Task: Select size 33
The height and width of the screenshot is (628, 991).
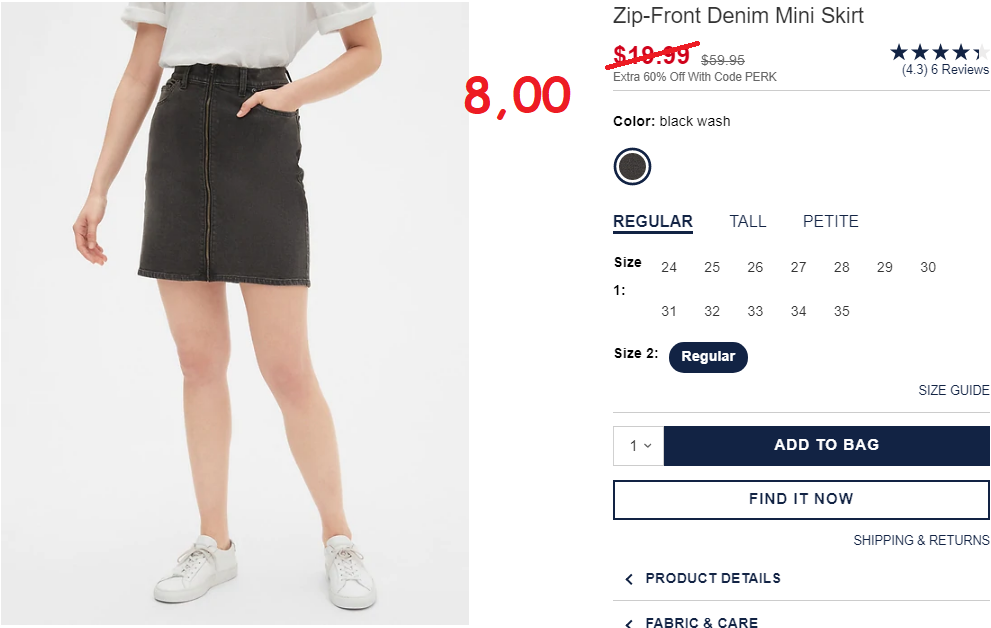Action: (x=755, y=311)
